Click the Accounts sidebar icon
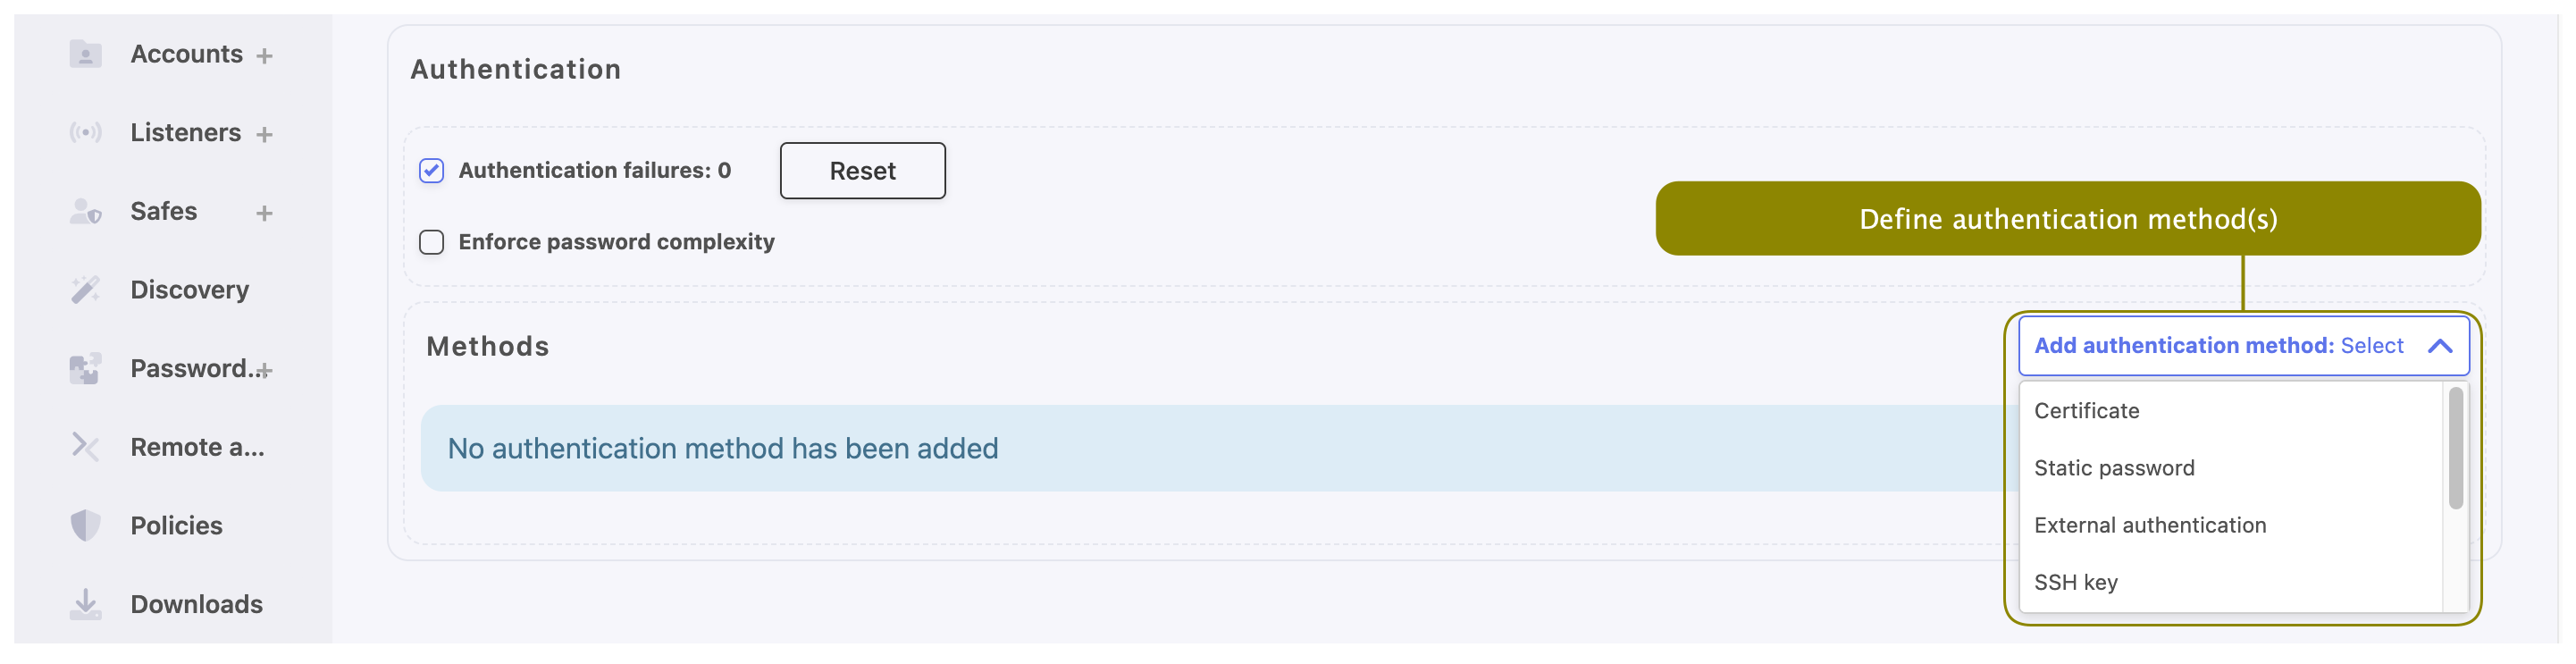The image size is (2576, 664). pyautogui.click(x=86, y=54)
